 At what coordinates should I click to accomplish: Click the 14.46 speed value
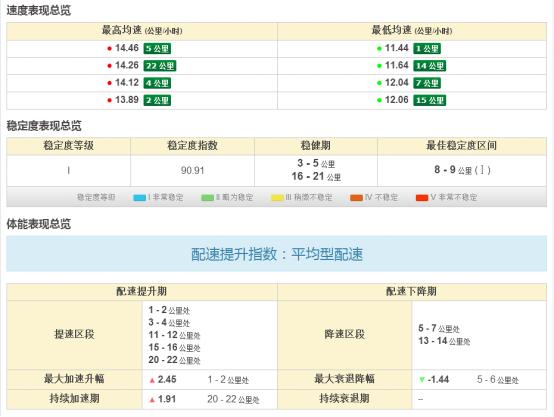click(126, 48)
